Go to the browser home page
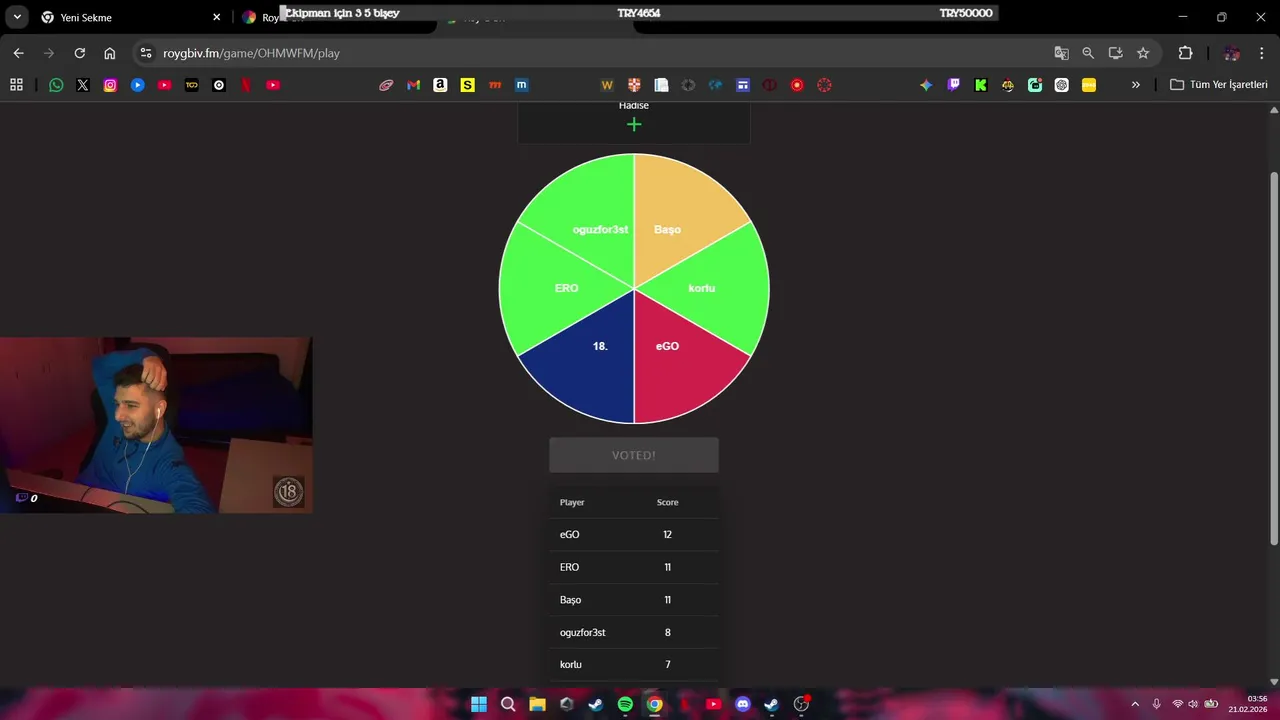This screenshot has width=1280, height=720. point(110,53)
